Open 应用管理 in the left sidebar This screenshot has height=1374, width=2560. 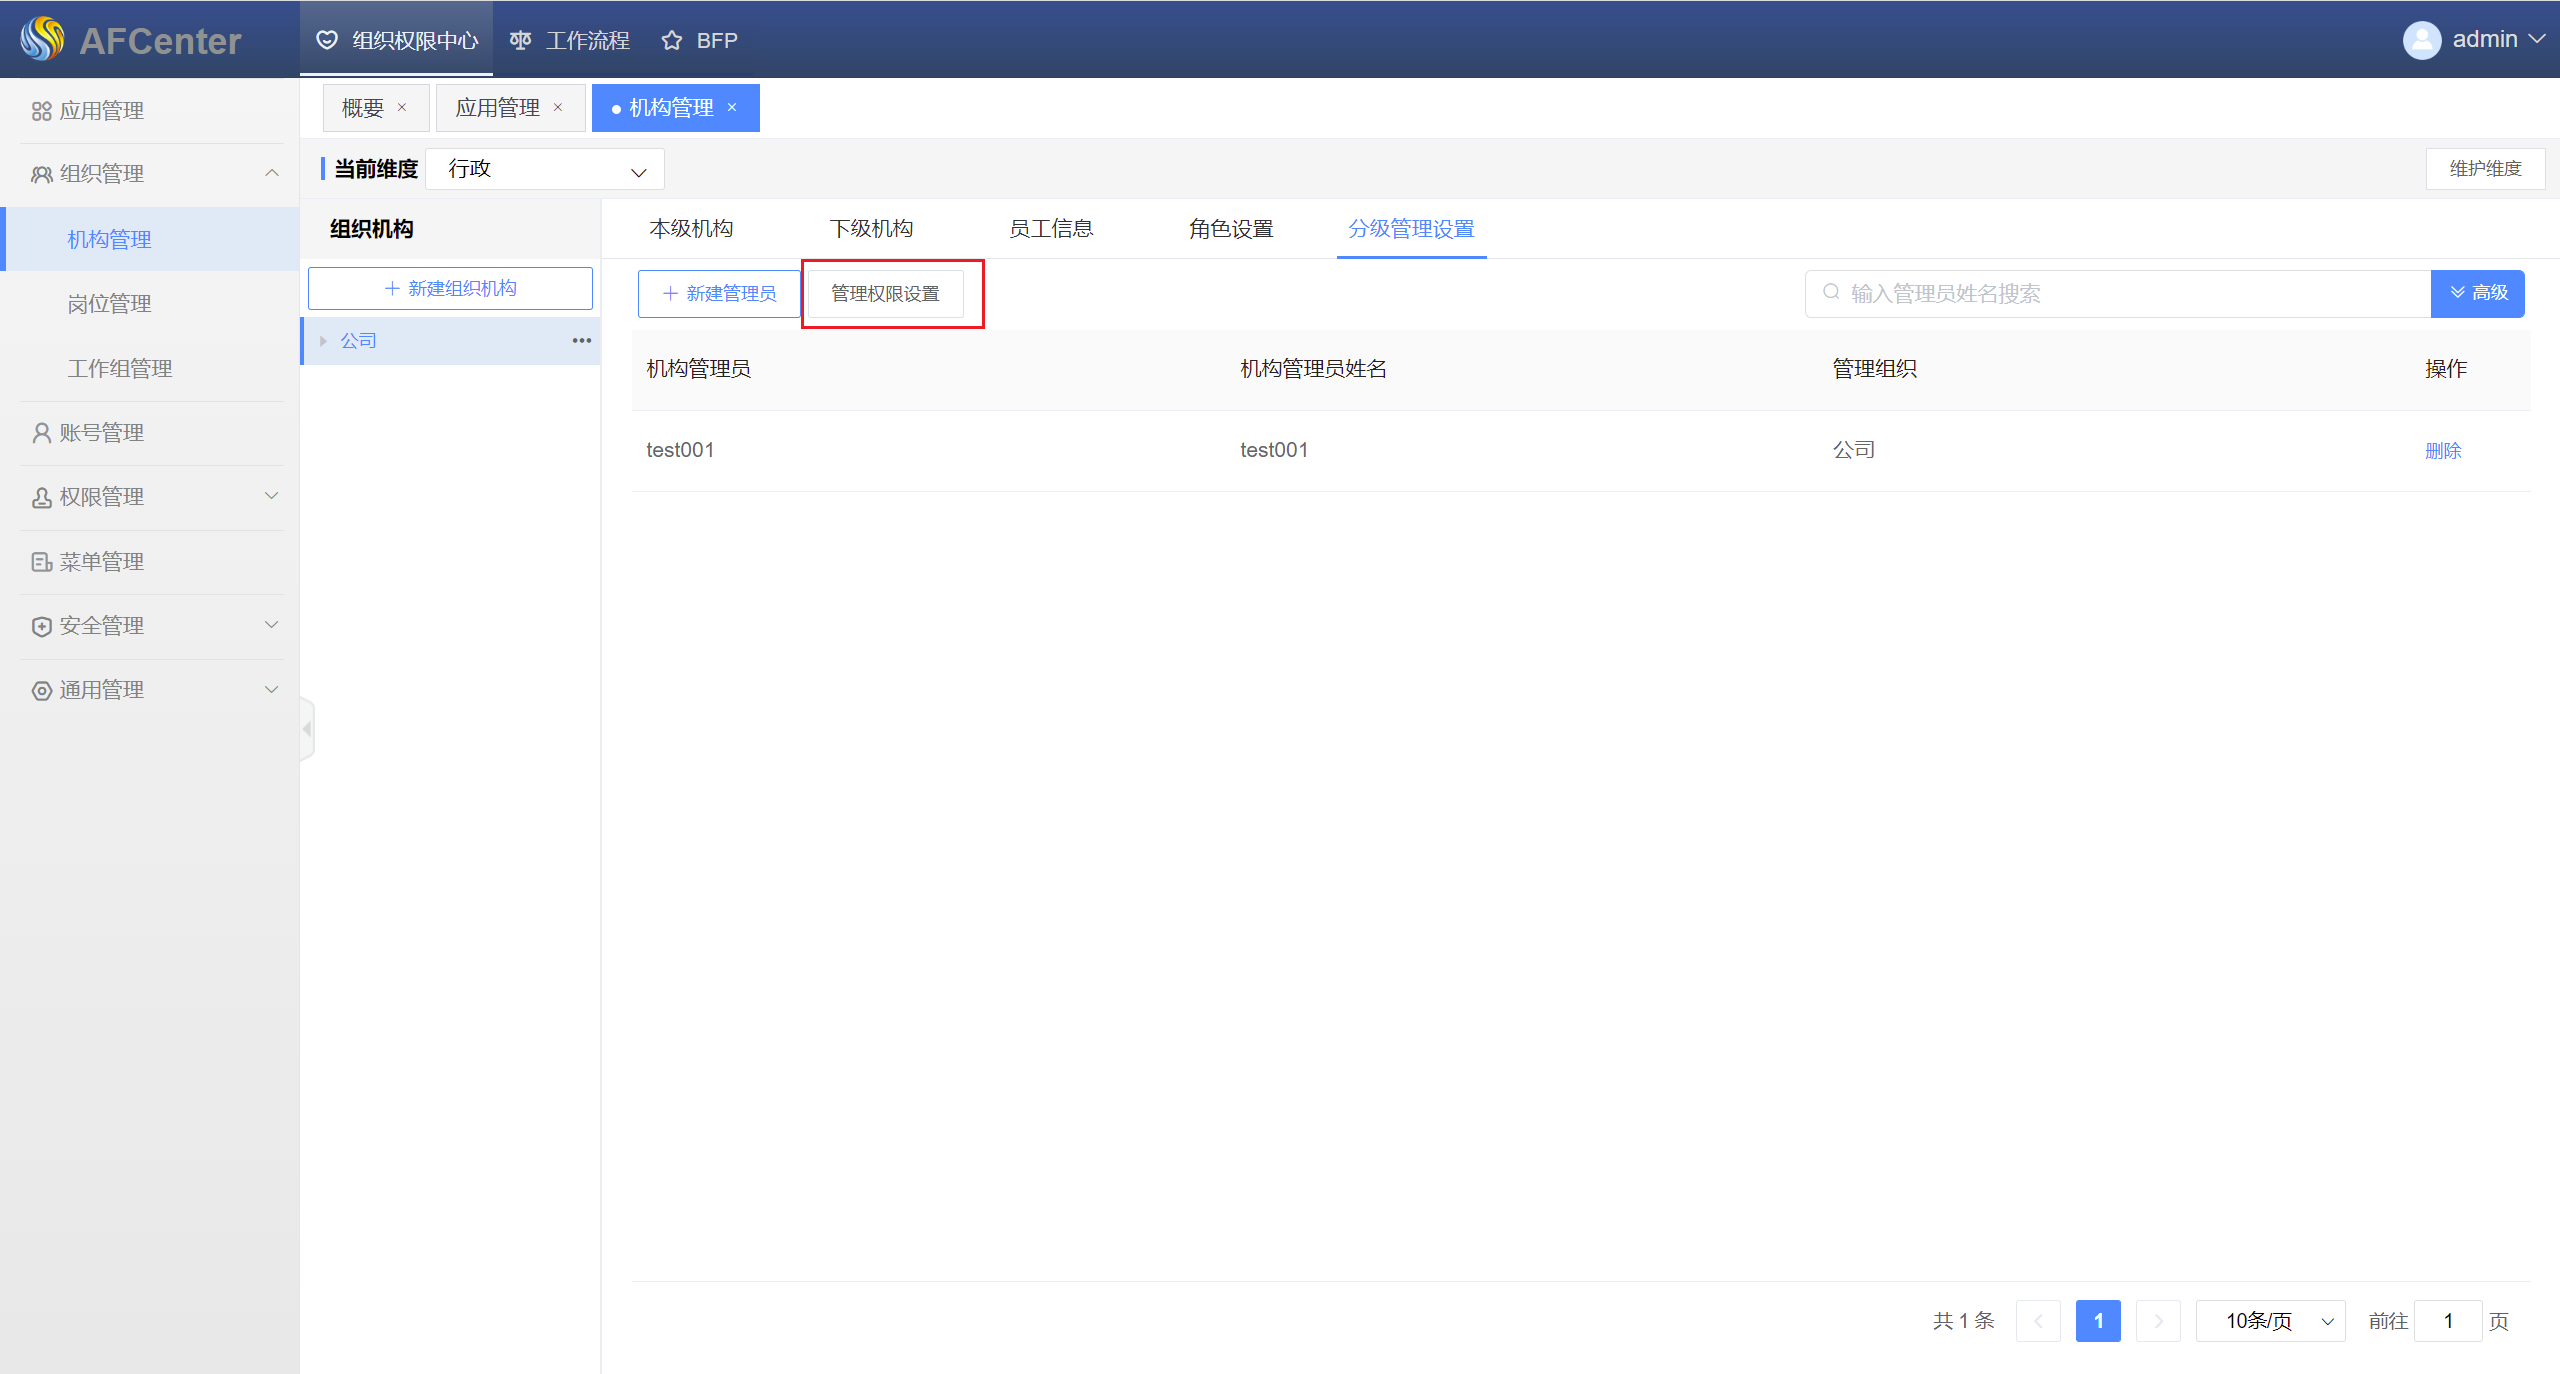point(101,111)
